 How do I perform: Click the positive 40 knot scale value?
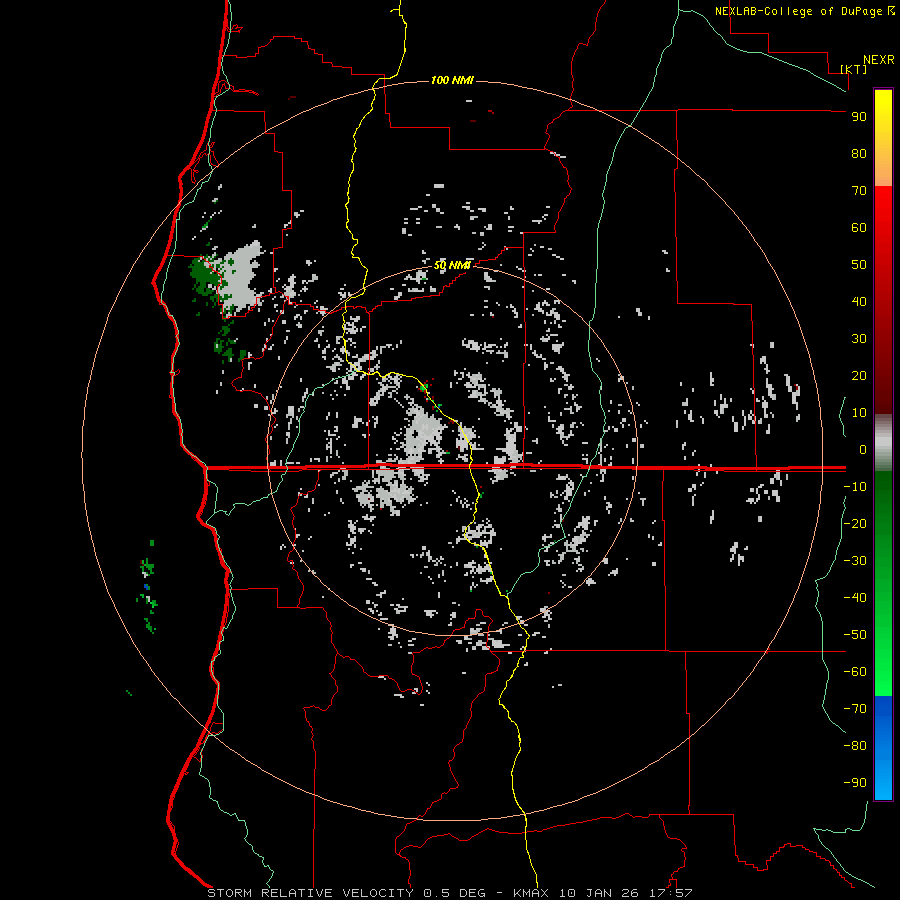click(x=859, y=301)
